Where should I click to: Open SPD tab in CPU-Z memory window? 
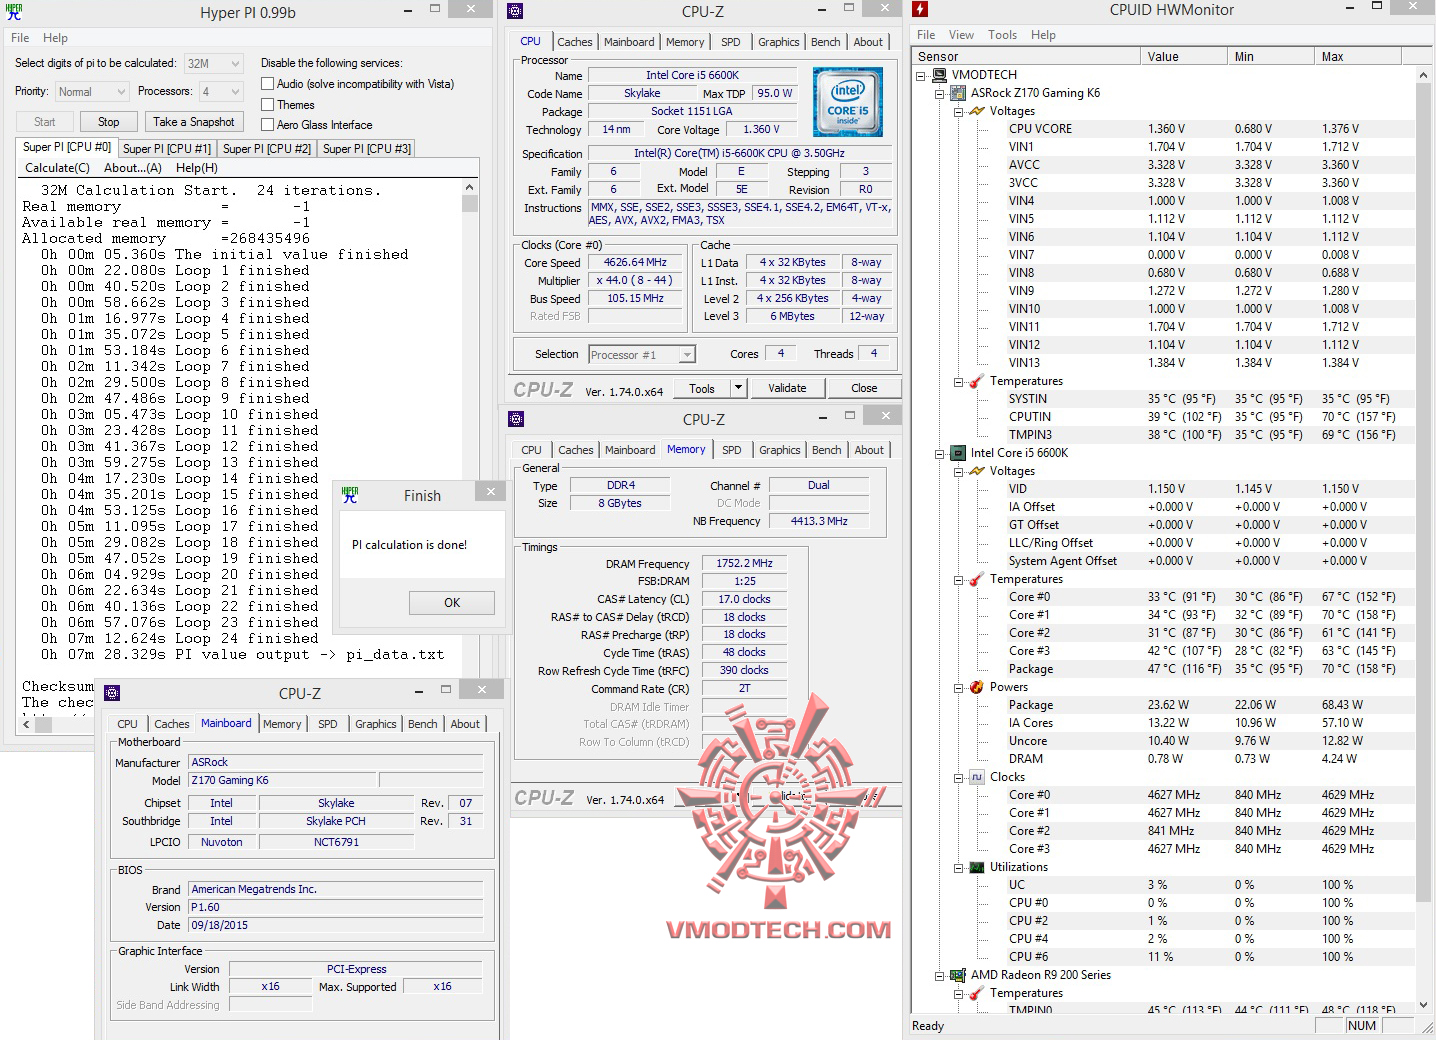point(732,450)
